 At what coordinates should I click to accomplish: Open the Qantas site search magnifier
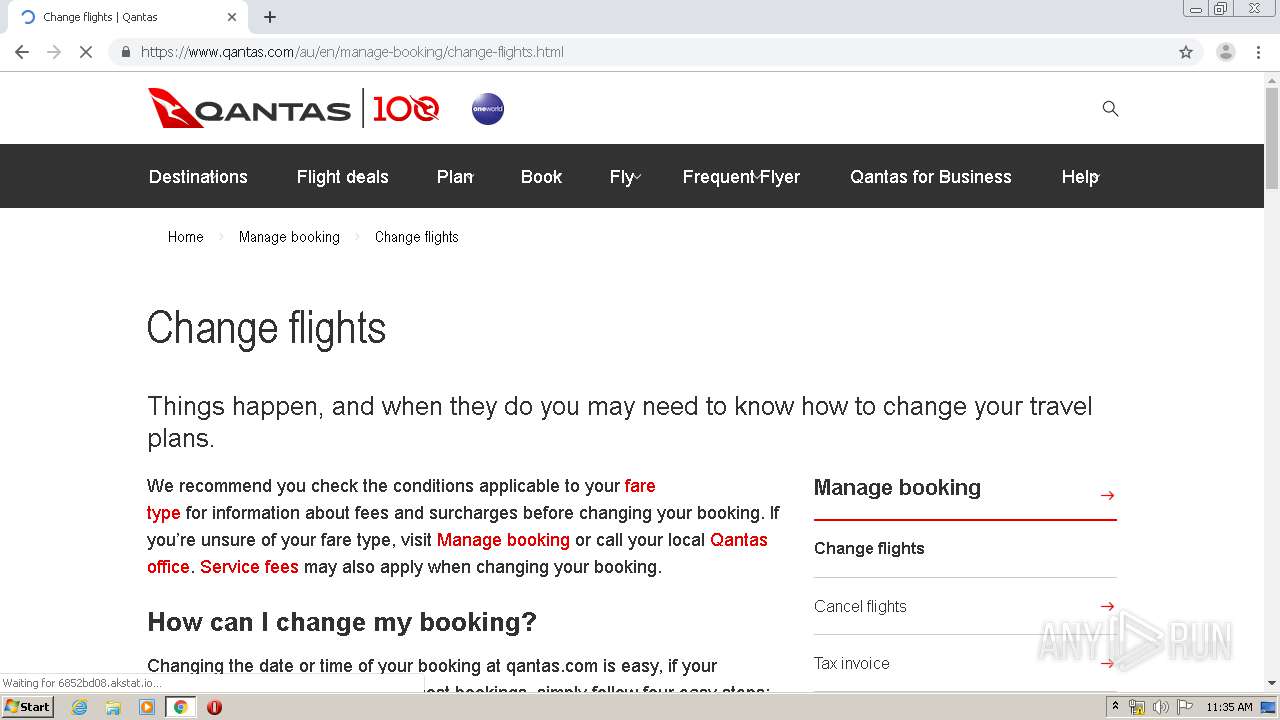[x=1110, y=108]
